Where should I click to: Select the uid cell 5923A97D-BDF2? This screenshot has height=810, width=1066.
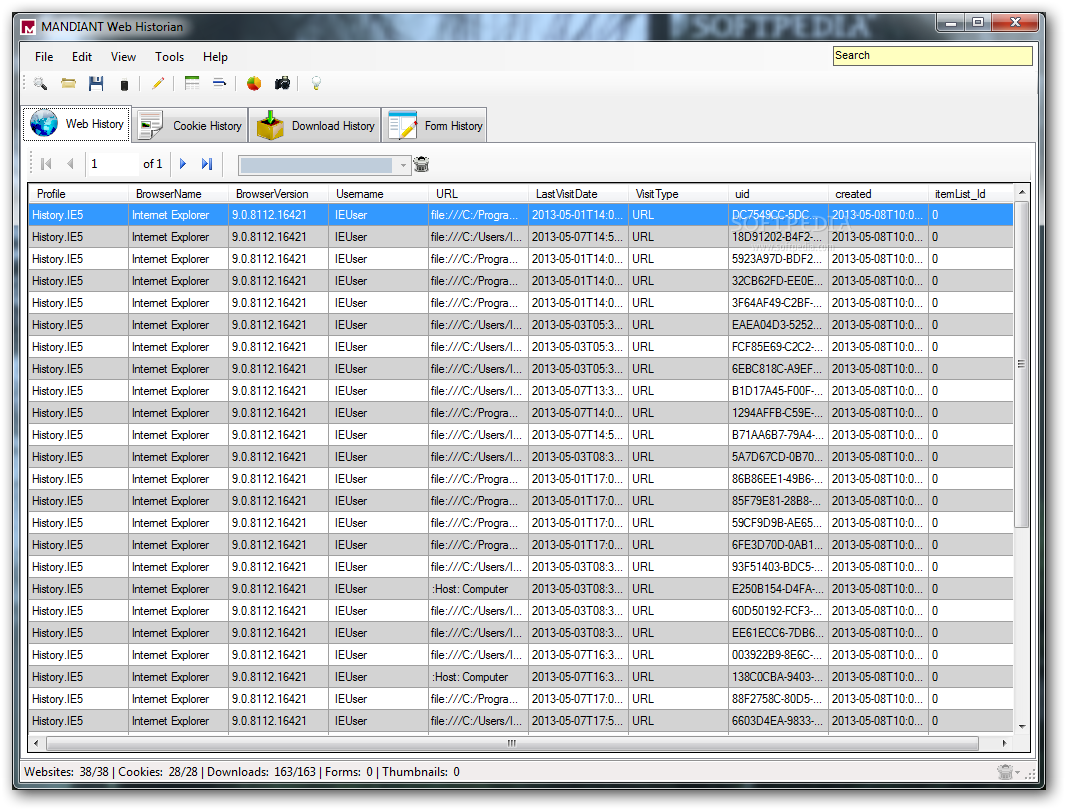(x=778, y=259)
